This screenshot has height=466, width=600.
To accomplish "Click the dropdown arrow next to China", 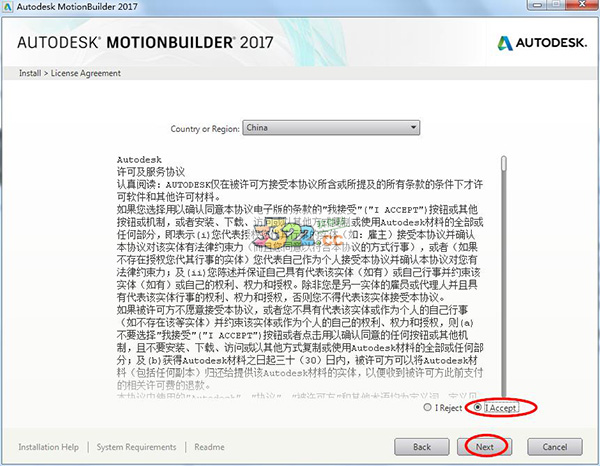I will (413, 127).
